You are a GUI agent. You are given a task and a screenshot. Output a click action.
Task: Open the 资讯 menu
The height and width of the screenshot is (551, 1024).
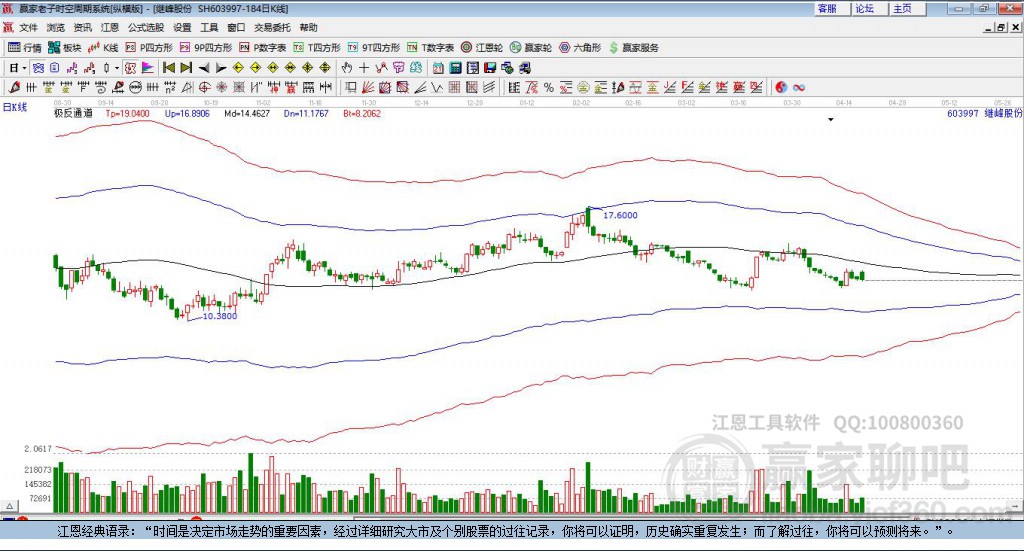click(82, 27)
